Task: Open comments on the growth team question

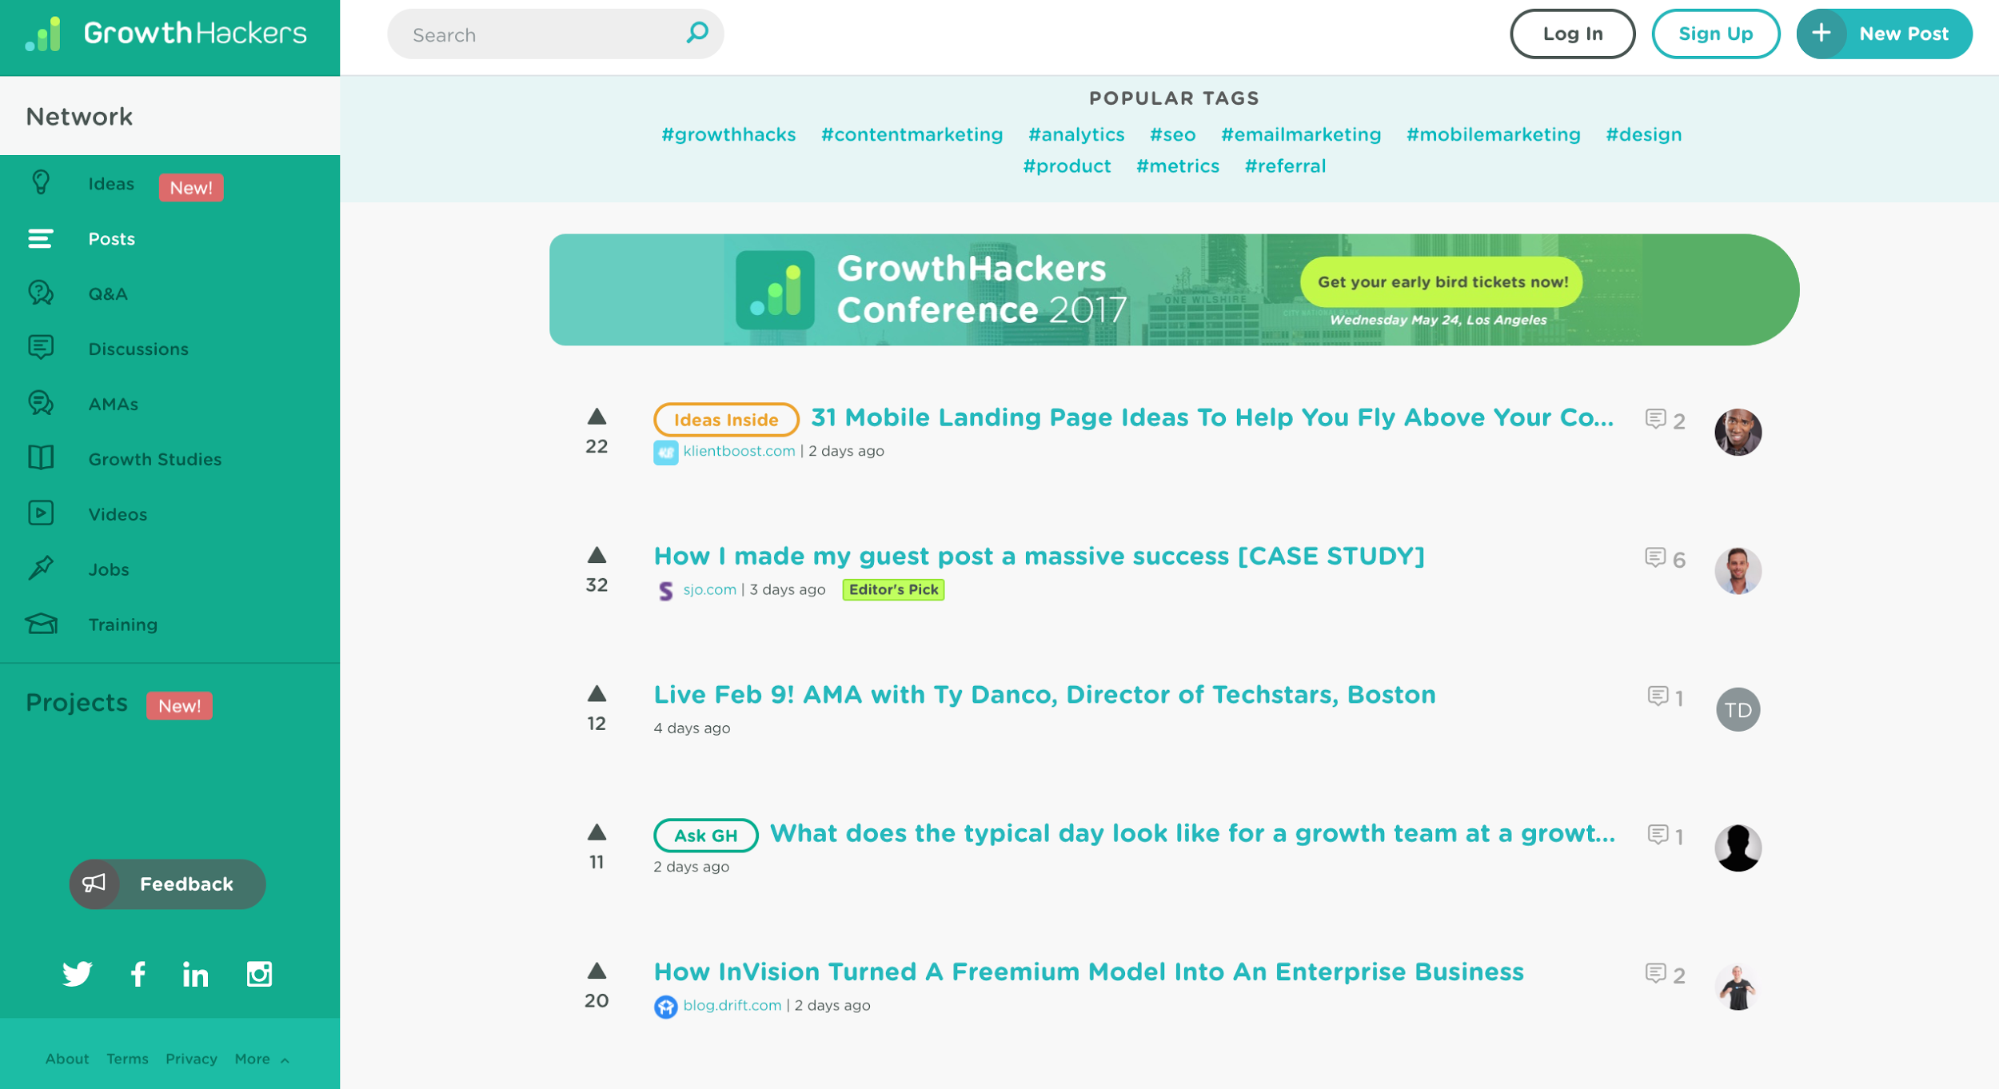Action: click(1665, 836)
